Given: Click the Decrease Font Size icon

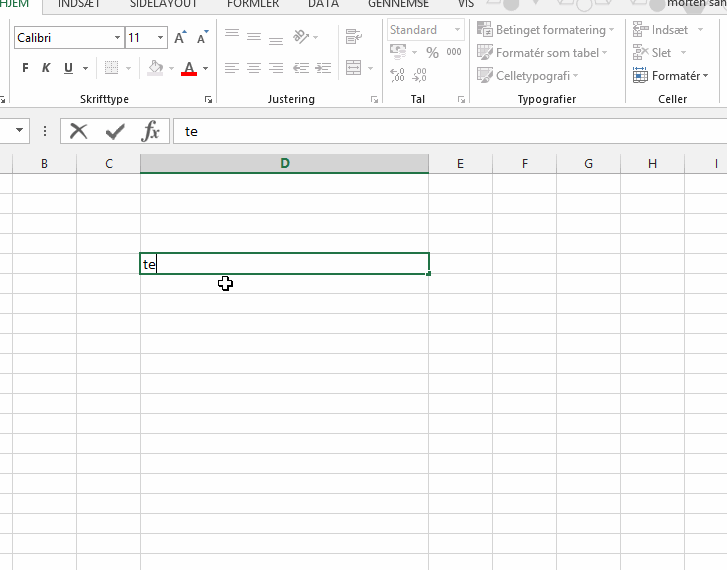Looking at the screenshot, I should [203, 38].
